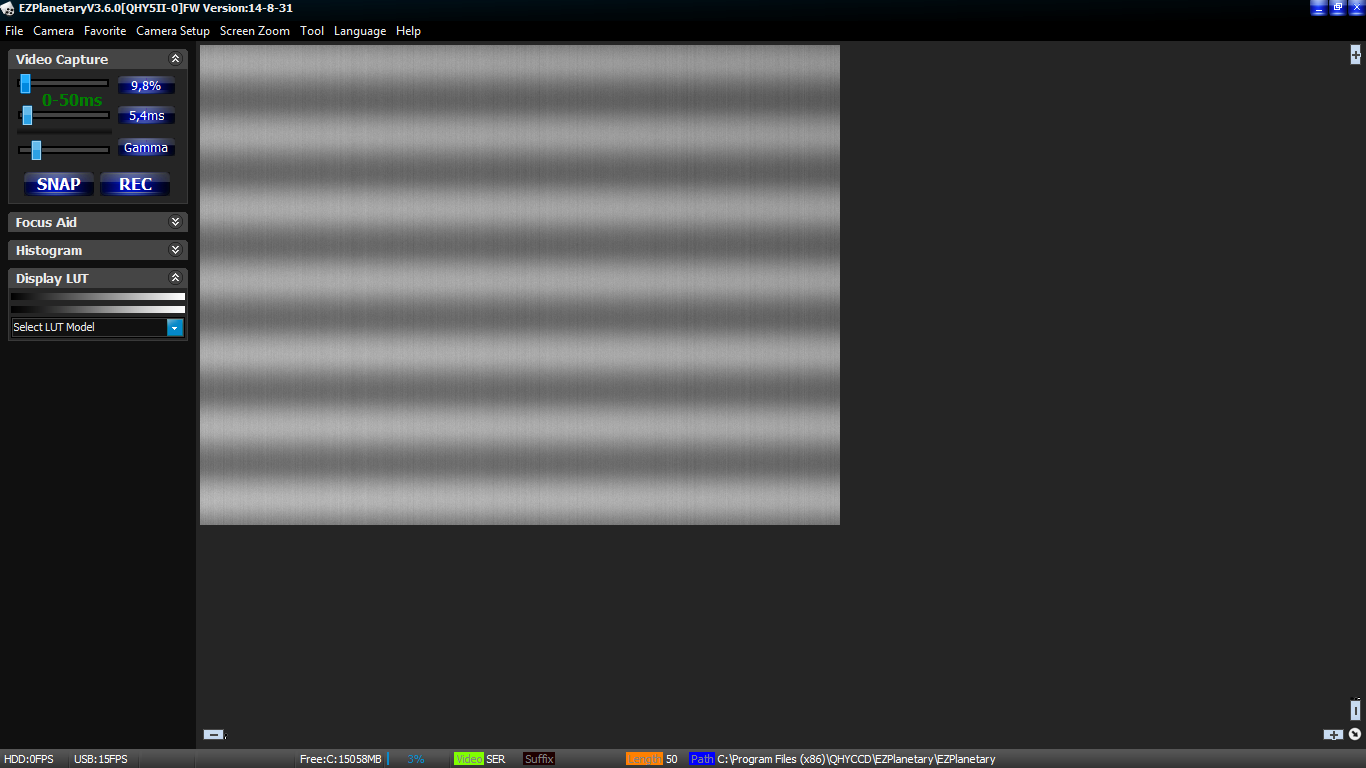Click the green Video label in status bar
Viewport: 1366px width, 768px height.
click(x=468, y=759)
